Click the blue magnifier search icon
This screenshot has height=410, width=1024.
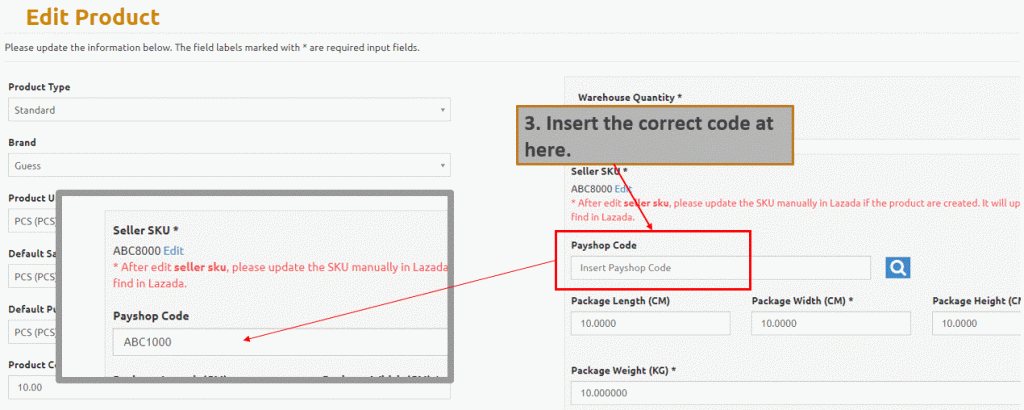tap(898, 267)
